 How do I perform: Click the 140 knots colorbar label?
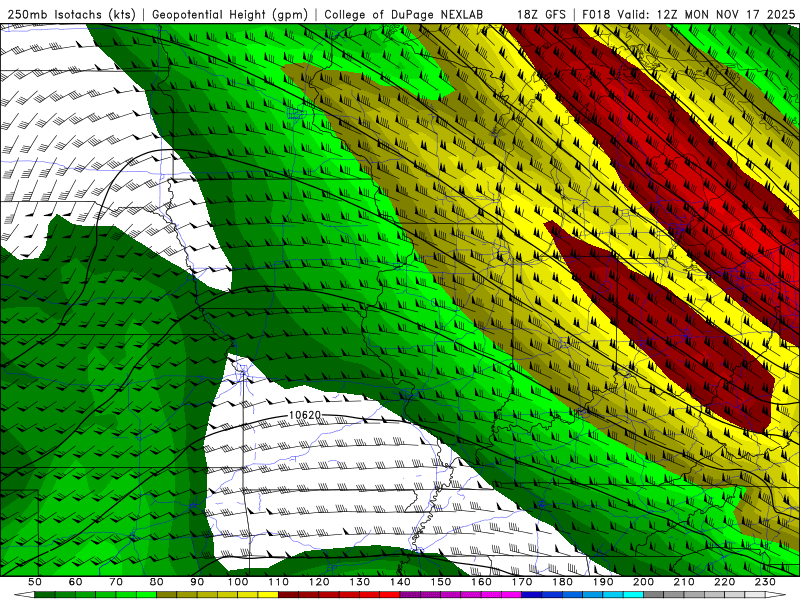click(400, 582)
